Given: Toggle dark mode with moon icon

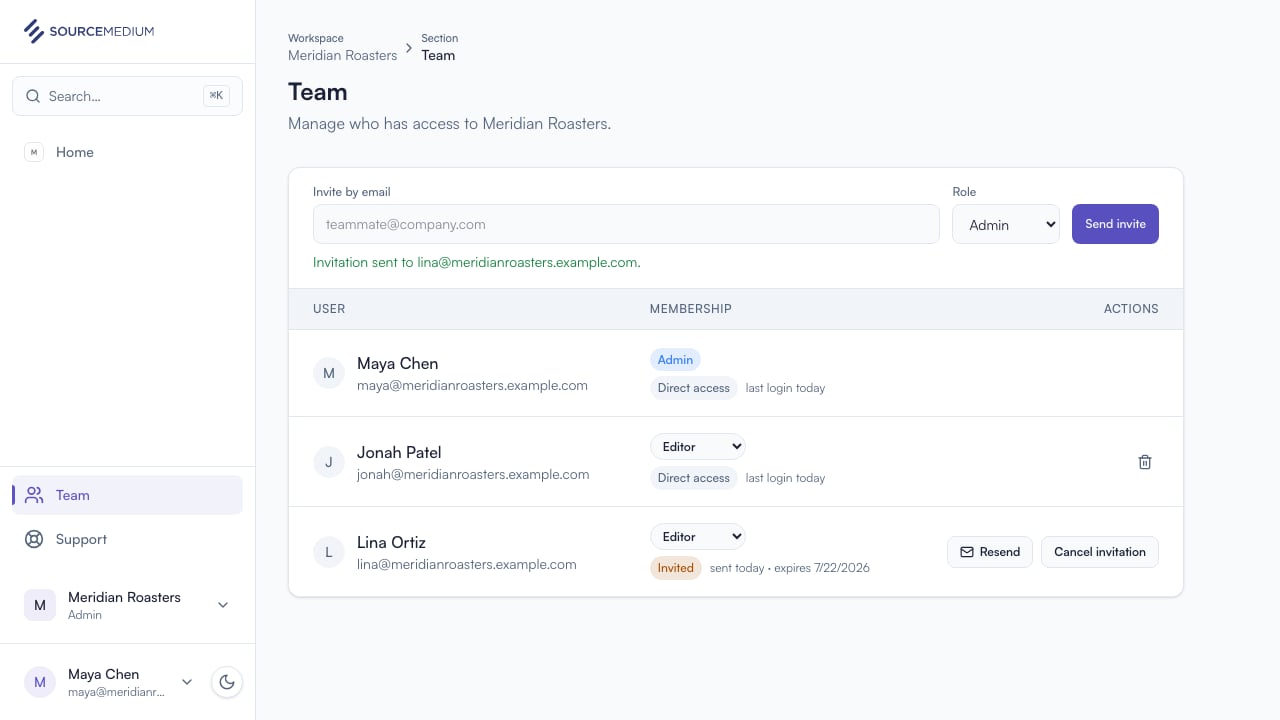Looking at the screenshot, I should [227, 682].
